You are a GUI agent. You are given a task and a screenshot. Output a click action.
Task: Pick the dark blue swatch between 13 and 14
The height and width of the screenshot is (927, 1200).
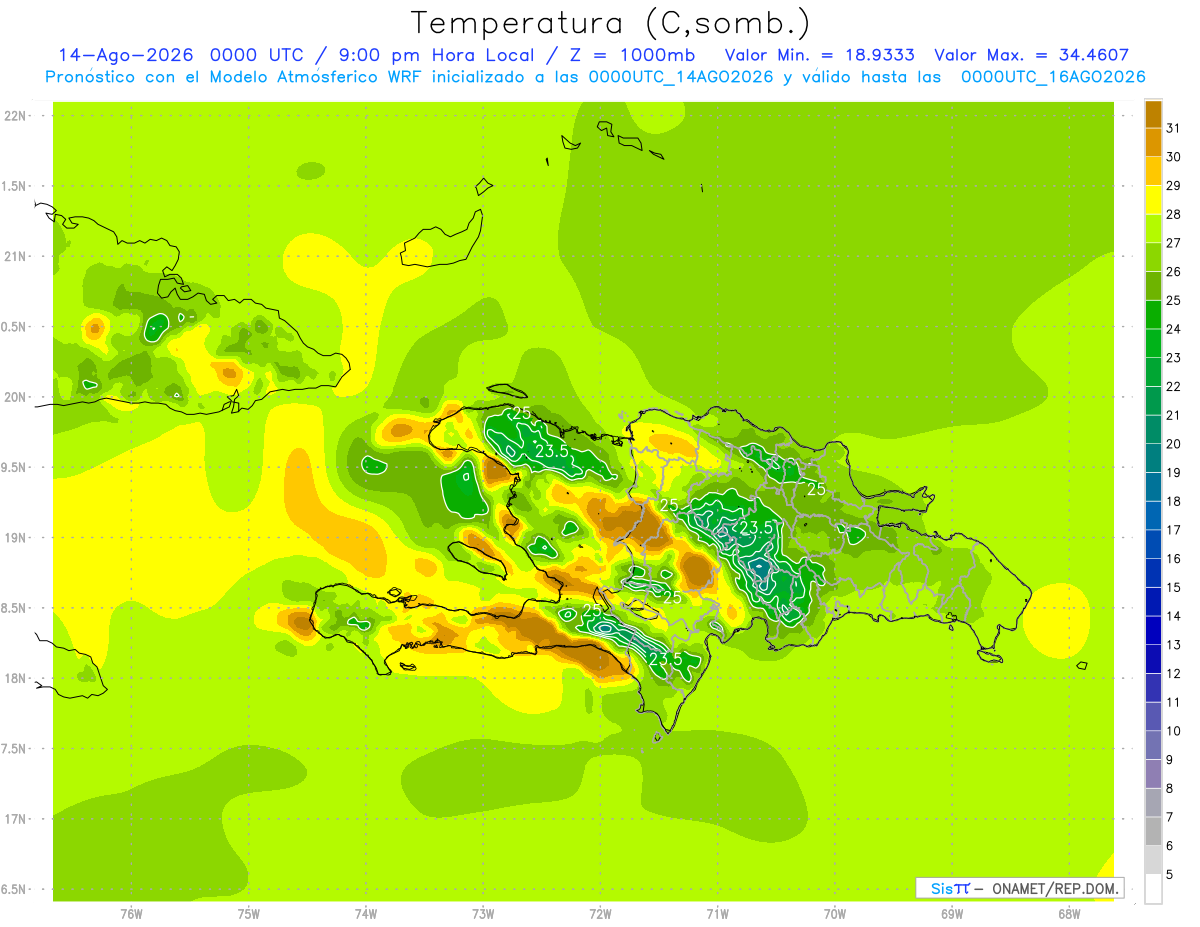point(1153,630)
